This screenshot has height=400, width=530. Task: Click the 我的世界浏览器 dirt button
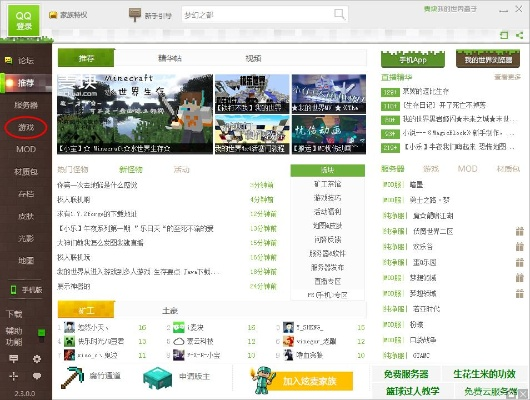click(x=488, y=59)
